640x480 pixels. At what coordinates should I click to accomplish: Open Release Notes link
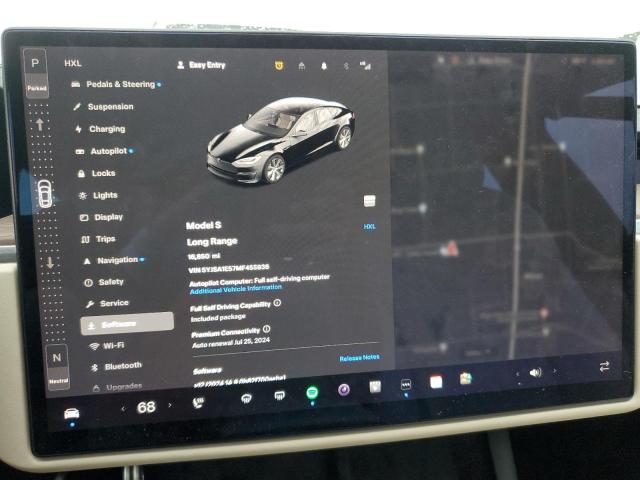point(359,358)
